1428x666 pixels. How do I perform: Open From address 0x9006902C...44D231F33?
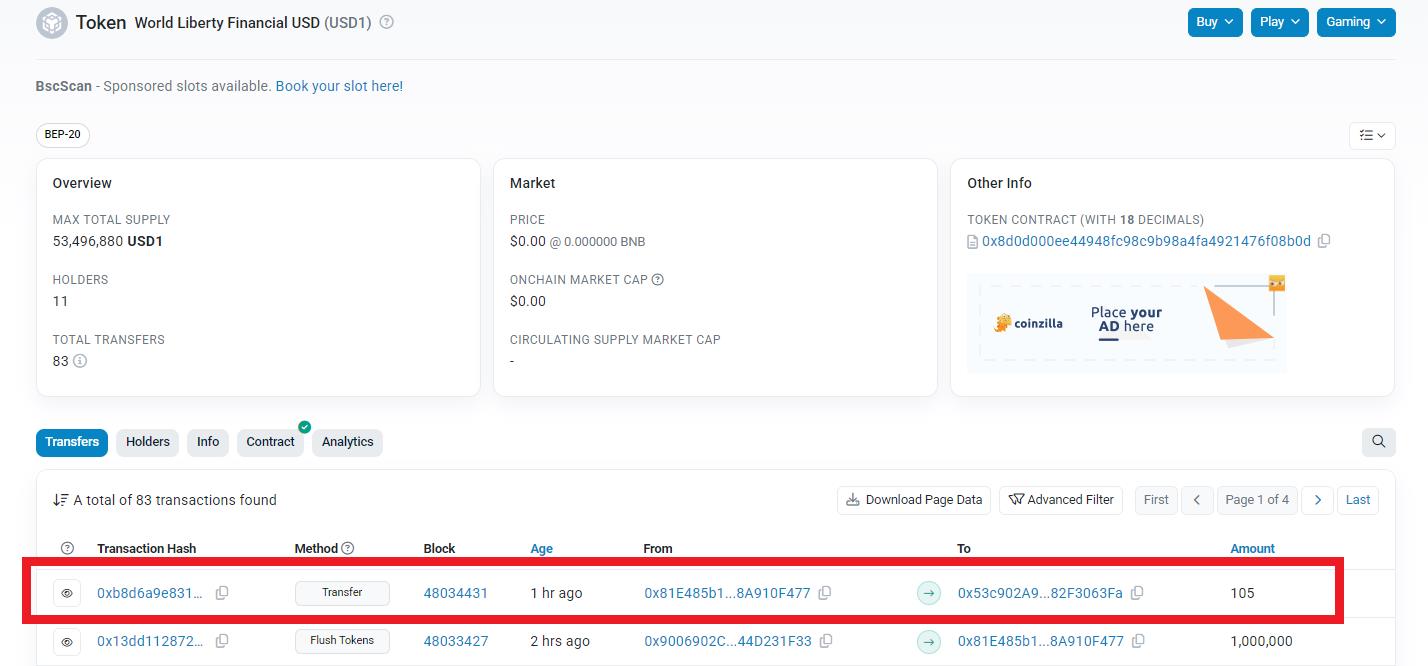[728, 641]
